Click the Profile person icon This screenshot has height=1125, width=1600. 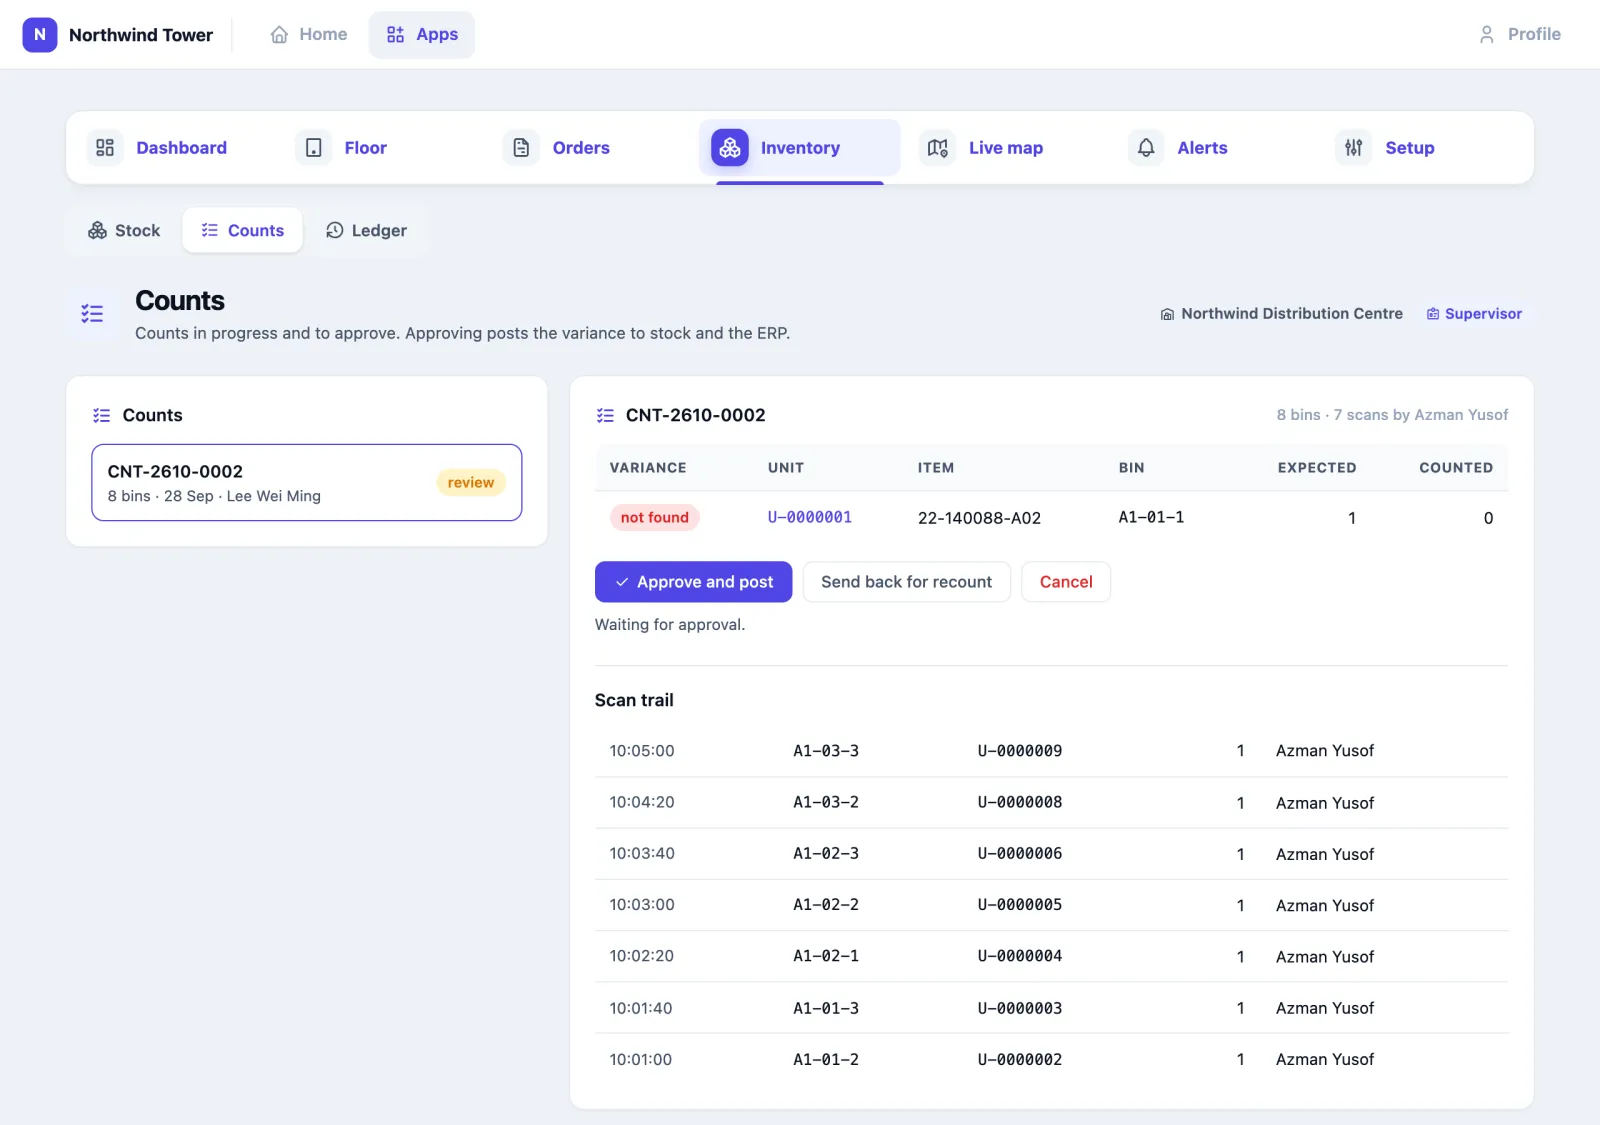(x=1487, y=34)
